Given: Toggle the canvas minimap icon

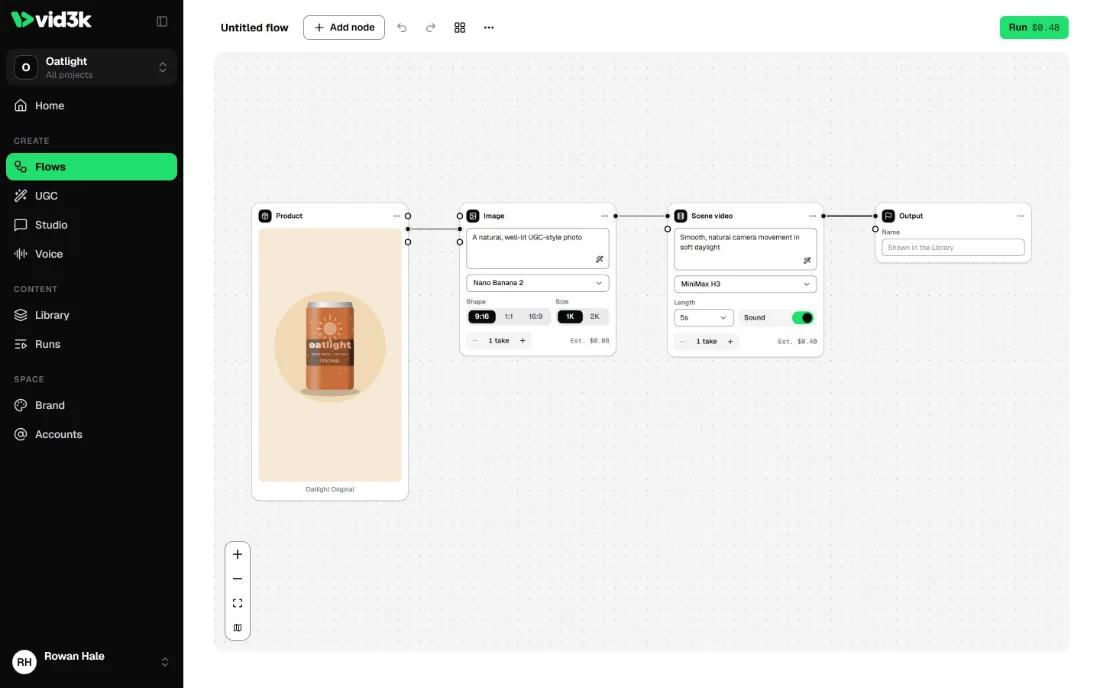Looking at the screenshot, I should (238, 628).
